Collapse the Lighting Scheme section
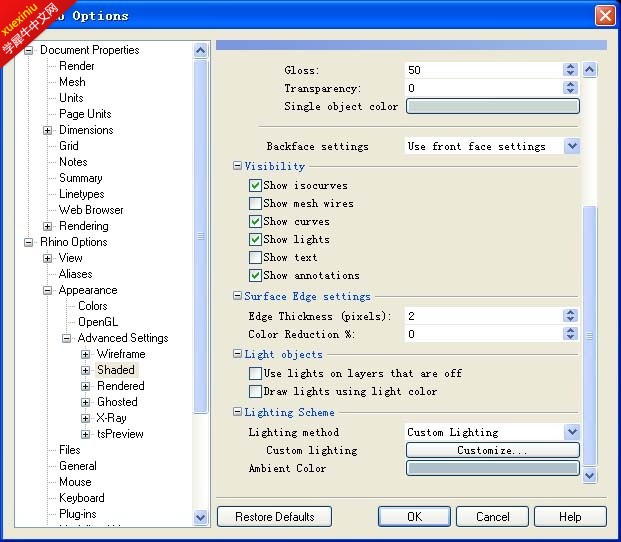The width and height of the screenshot is (621, 542). coord(237,412)
